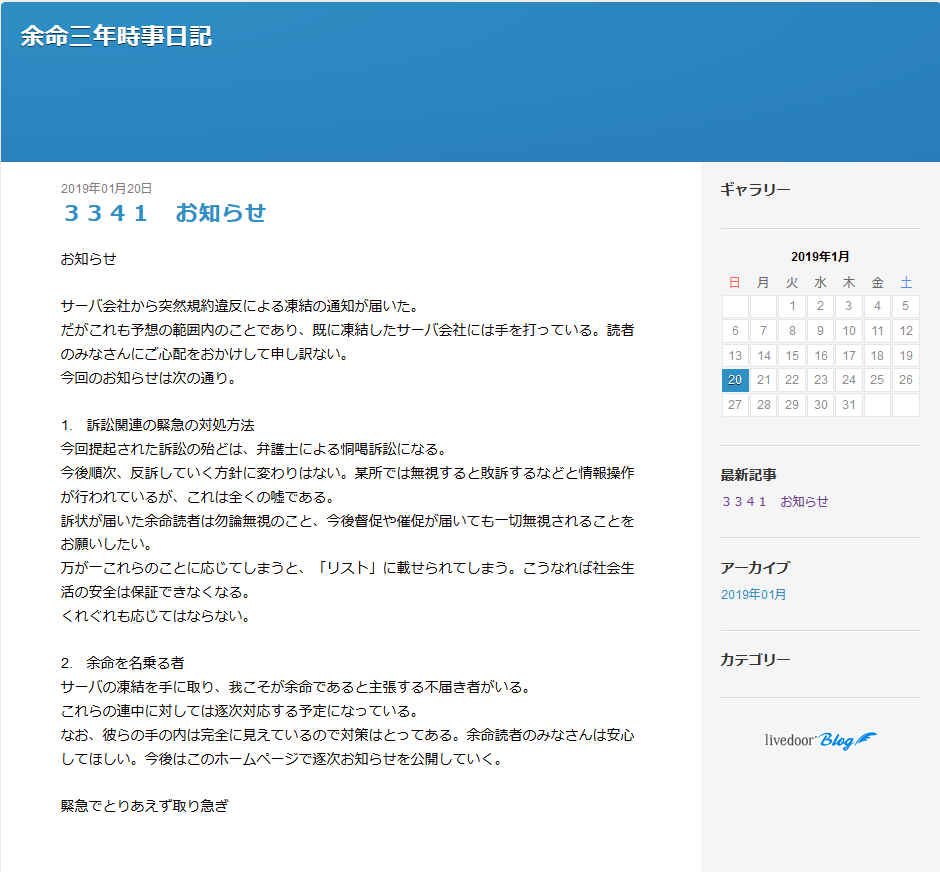
Task: Click calendar day 10
Action: click(x=849, y=331)
